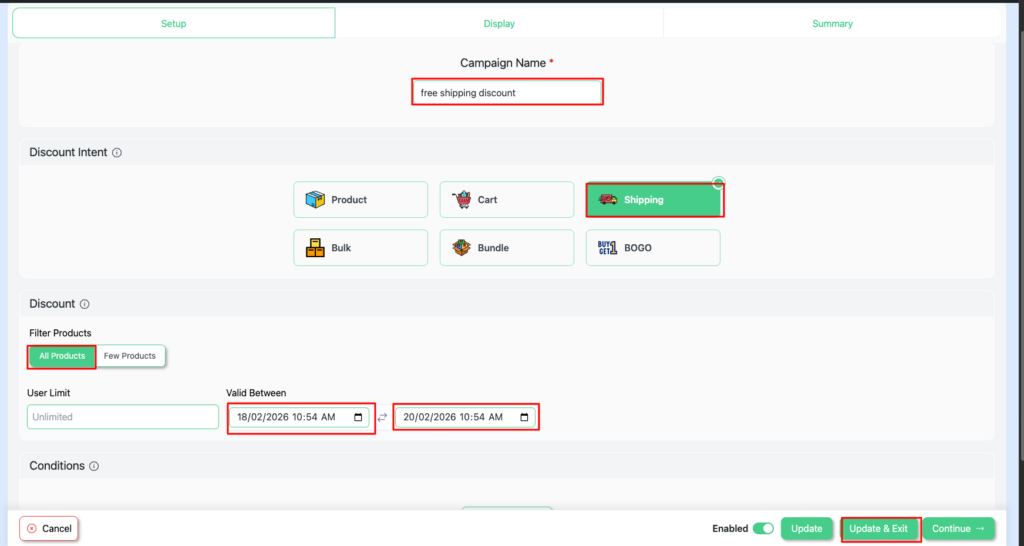This screenshot has width=1024, height=546.
Task: Click the Update & Exit button
Action: [878, 528]
